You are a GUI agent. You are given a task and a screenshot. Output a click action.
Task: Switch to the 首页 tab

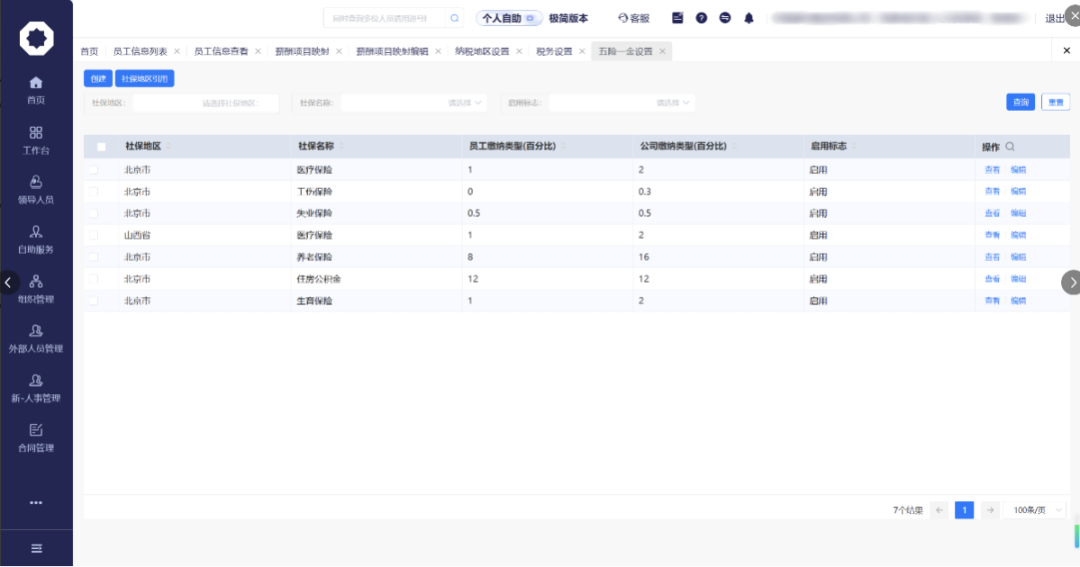tap(89, 51)
